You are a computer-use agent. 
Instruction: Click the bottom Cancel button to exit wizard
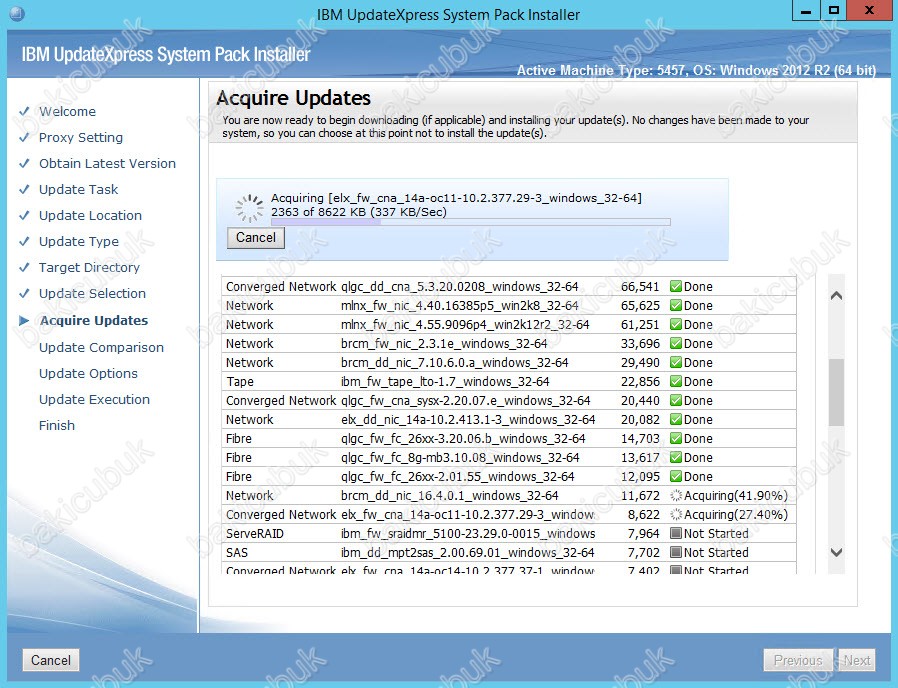point(50,660)
